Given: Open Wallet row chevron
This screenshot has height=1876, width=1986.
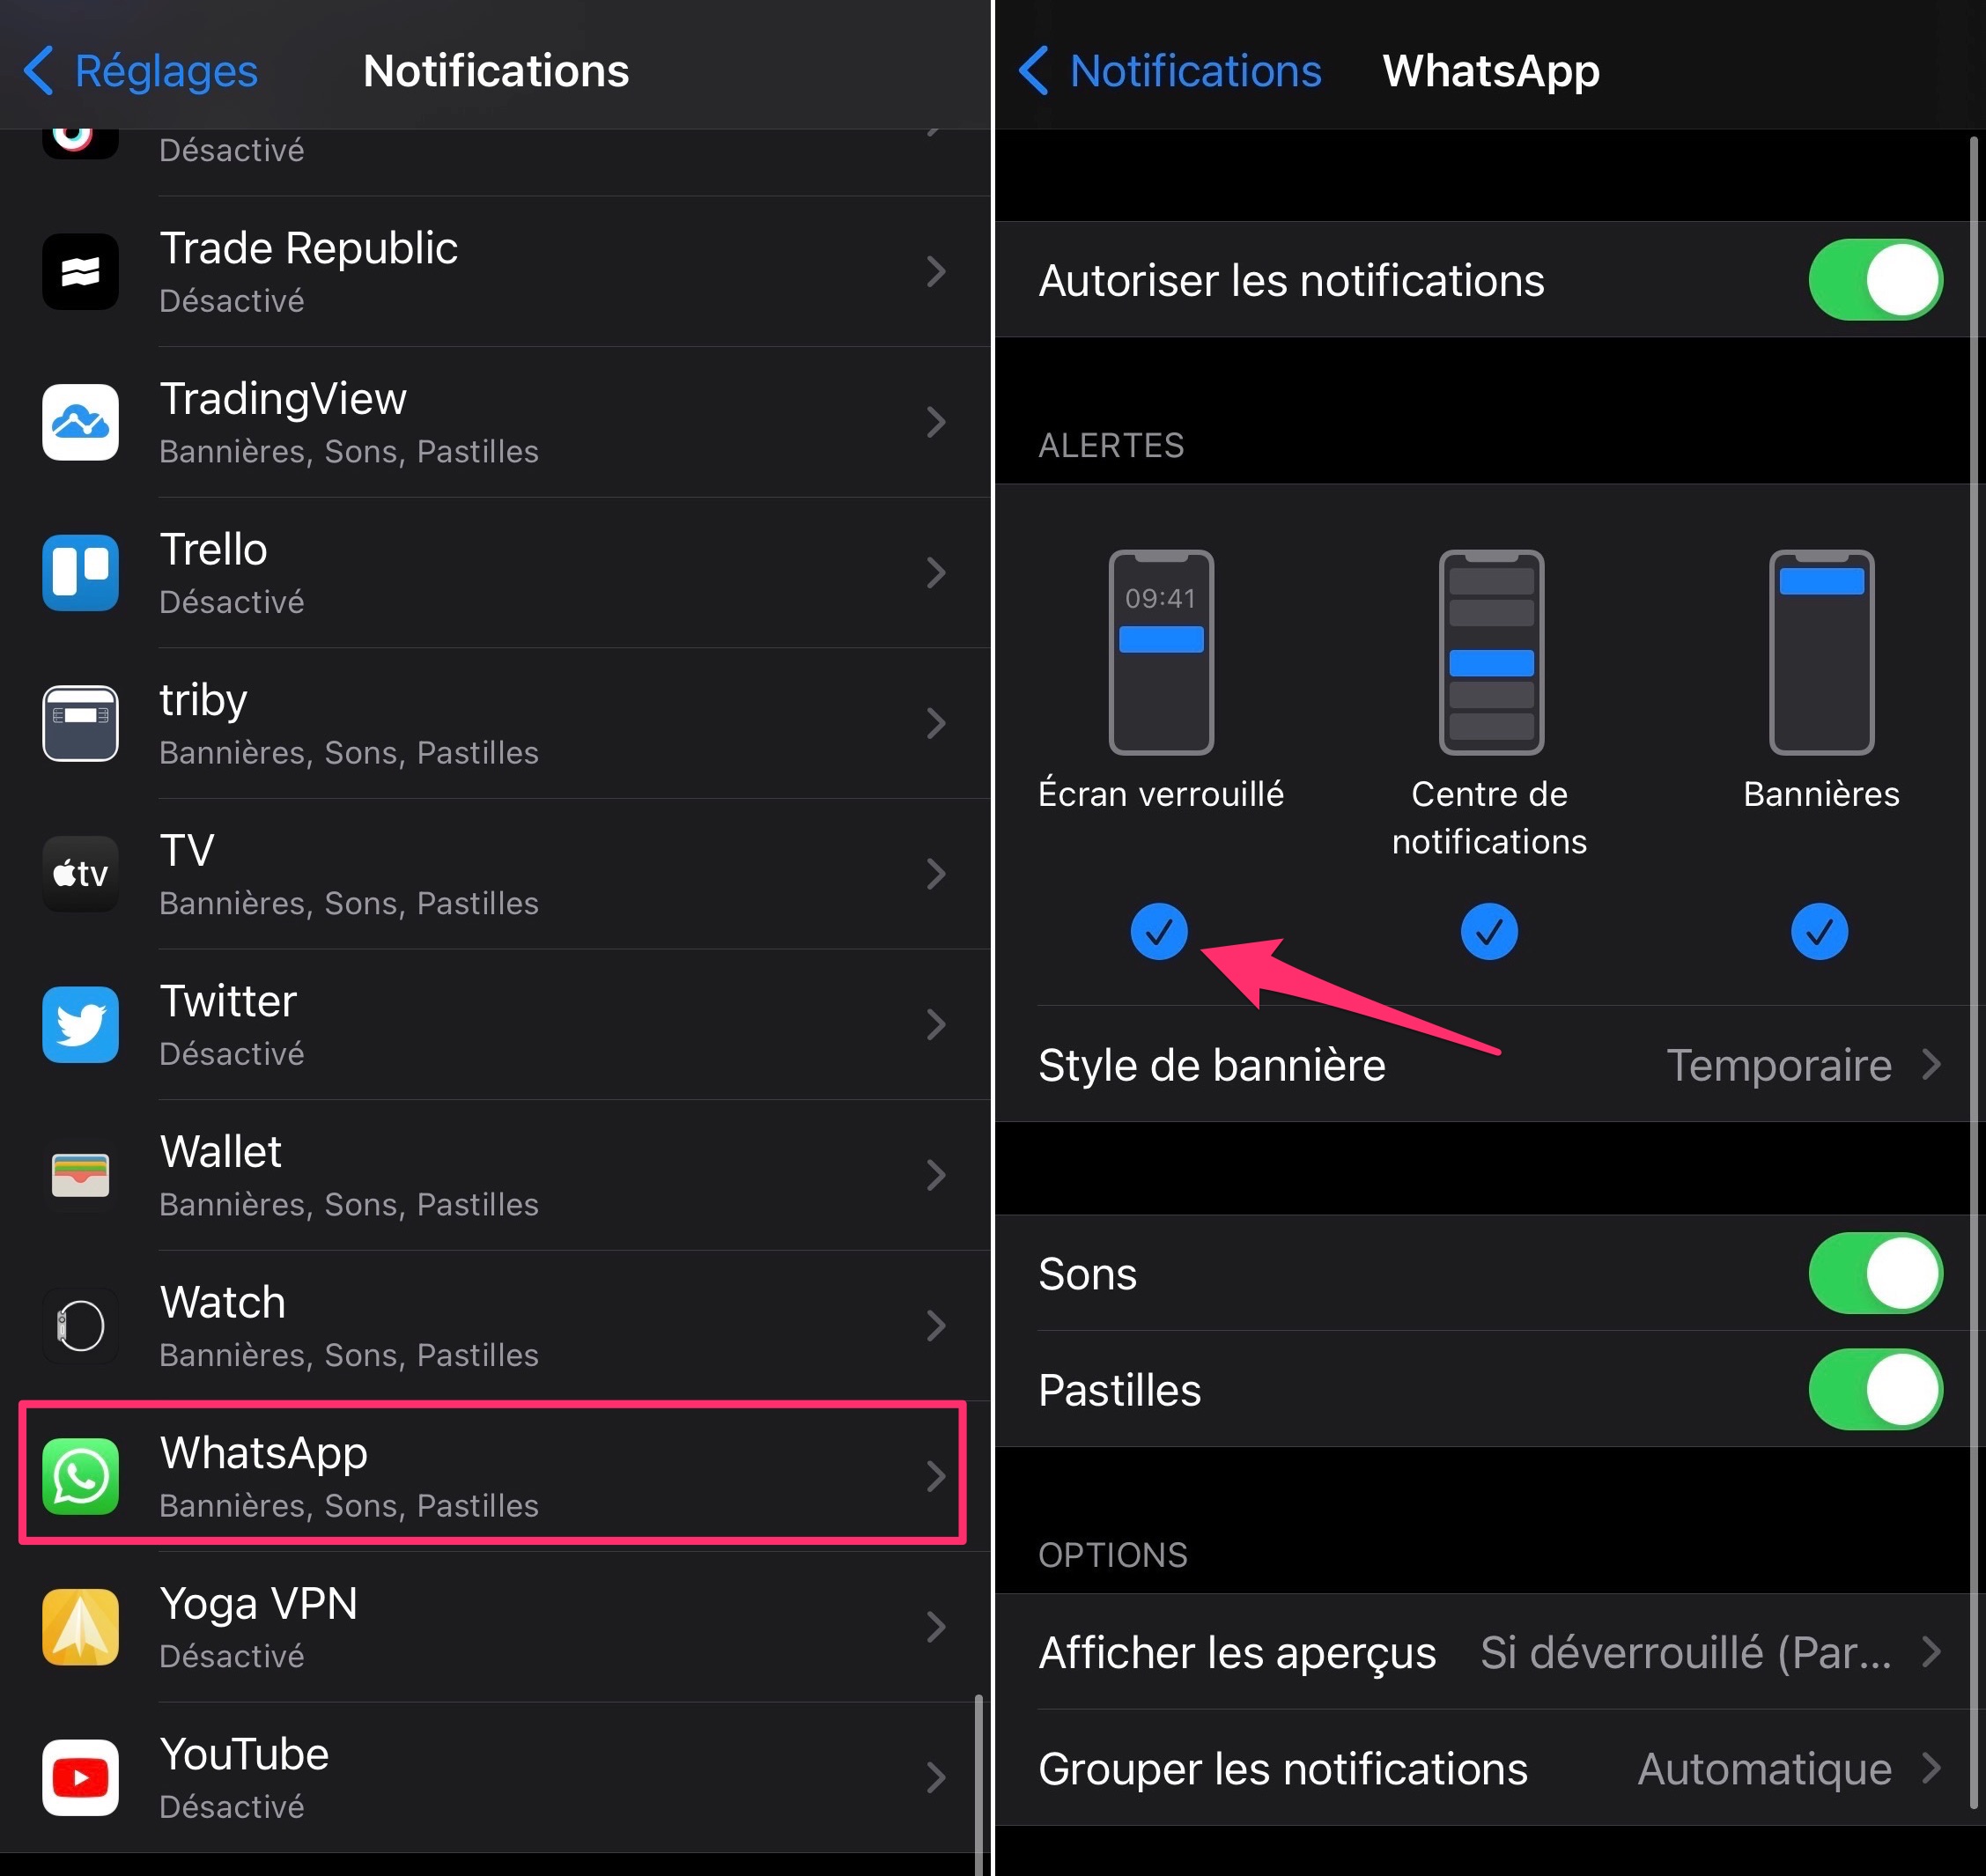Looking at the screenshot, I should click(936, 1175).
